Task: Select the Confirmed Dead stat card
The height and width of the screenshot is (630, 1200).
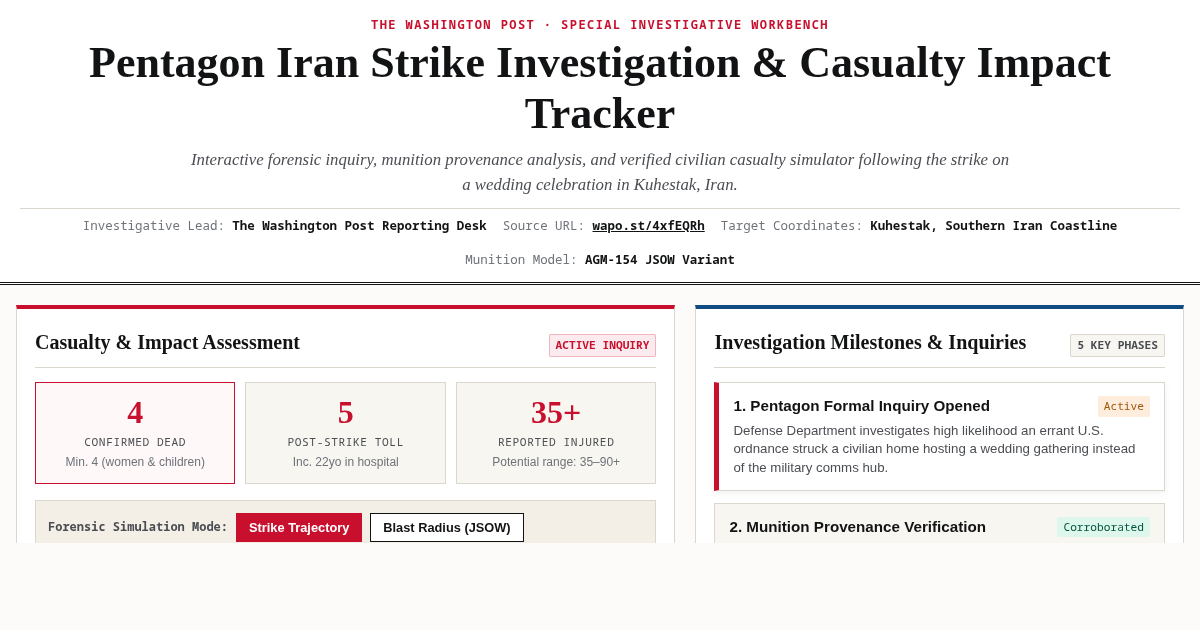Action: click(135, 433)
